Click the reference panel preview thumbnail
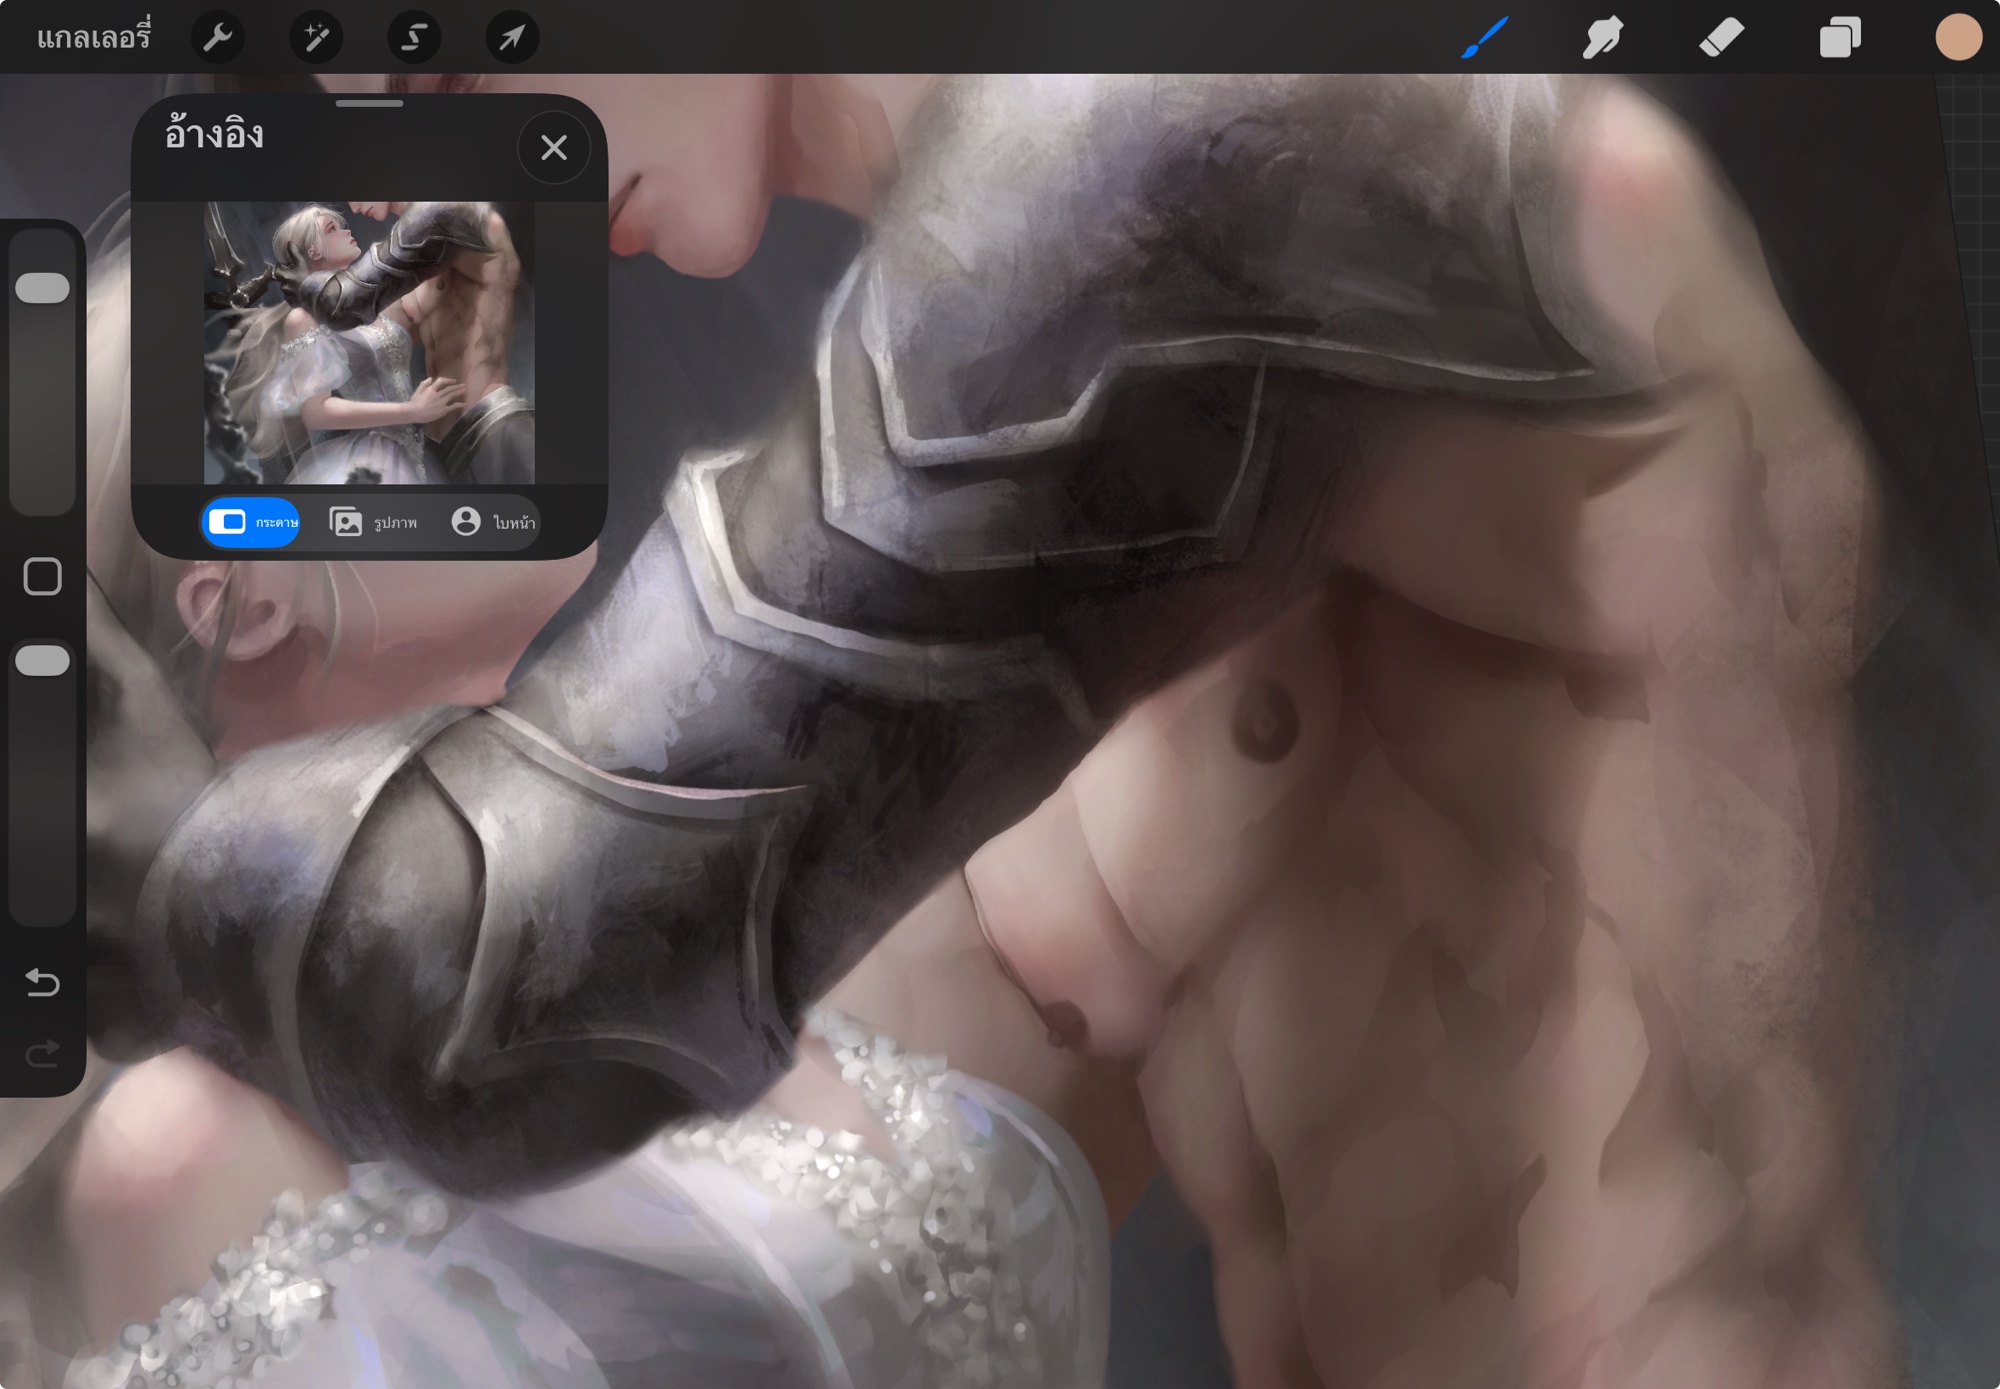This screenshot has height=1389, width=2000. [369, 343]
